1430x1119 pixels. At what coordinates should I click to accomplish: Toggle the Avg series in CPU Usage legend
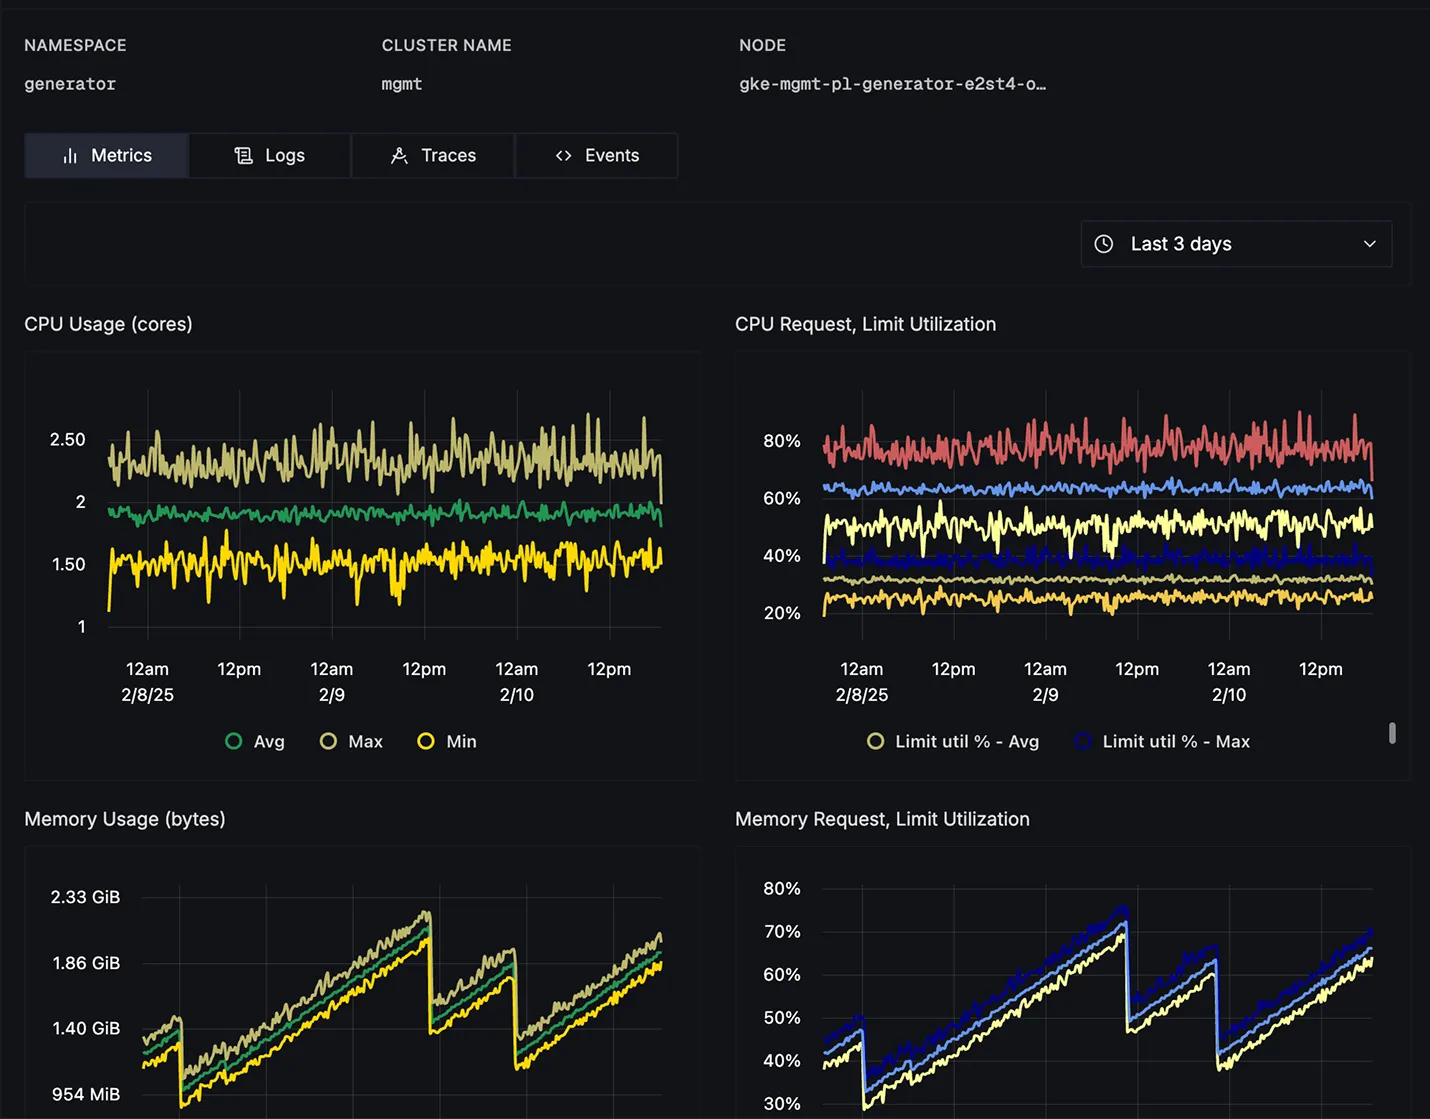coord(255,741)
